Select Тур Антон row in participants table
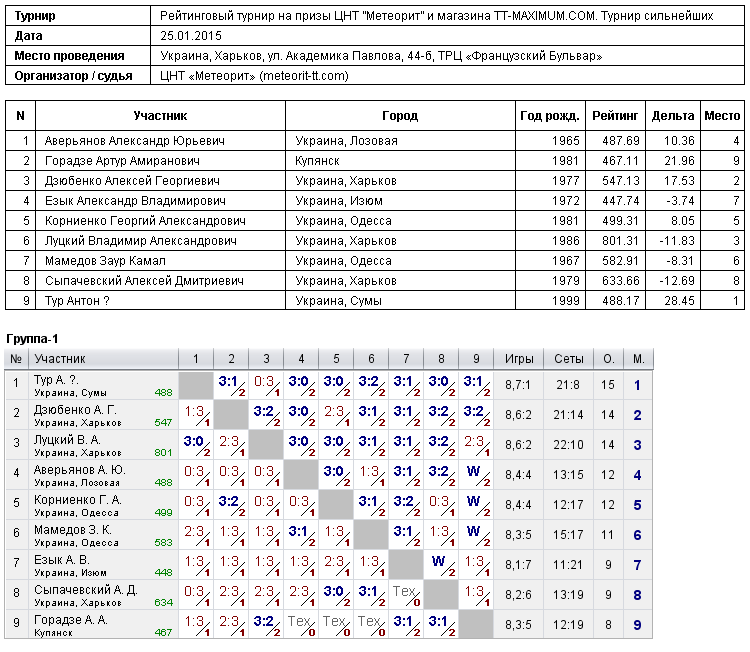Viewport: 750px width, 652px height. click(x=375, y=300)
